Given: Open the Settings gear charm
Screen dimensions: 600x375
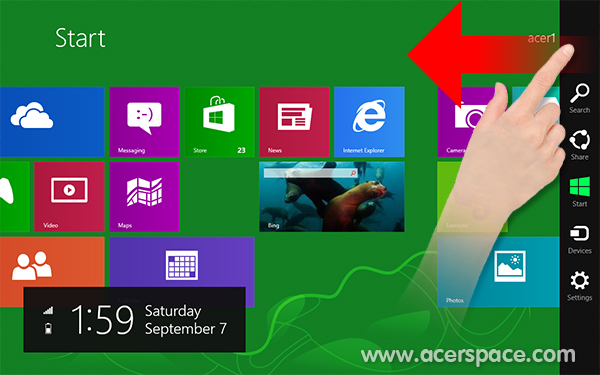Looking at the screenshot, I should click(x=579, y=286).
